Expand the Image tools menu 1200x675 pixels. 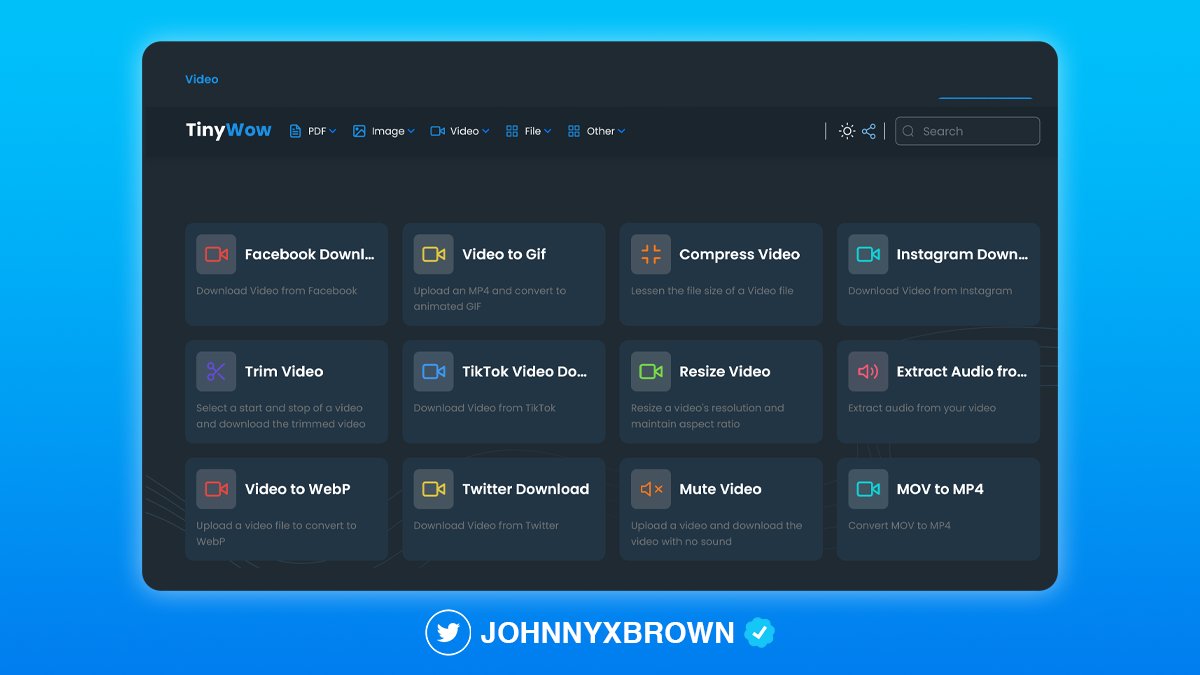pyautogui.click(x=383, y=131)
